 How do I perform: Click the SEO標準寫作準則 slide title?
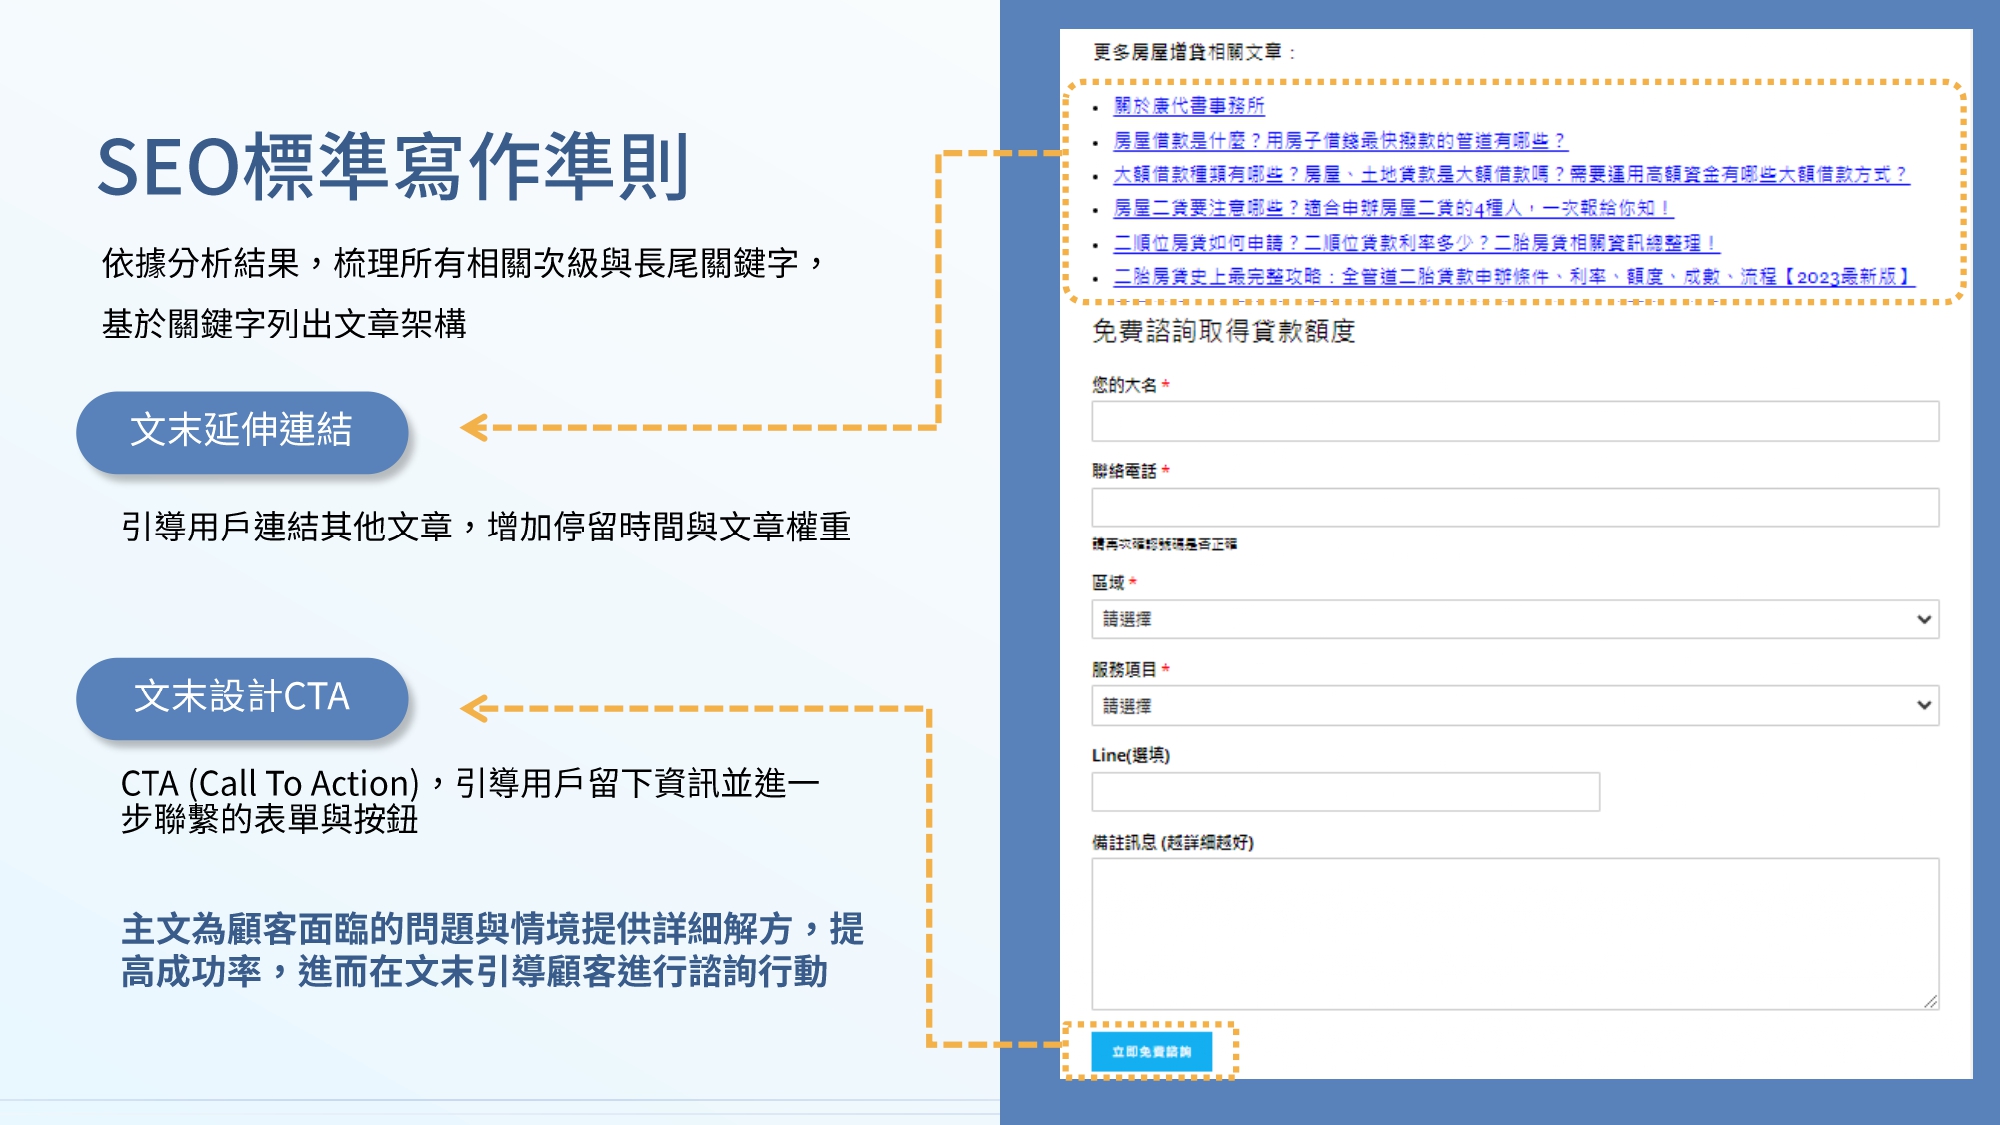(392, 167)
